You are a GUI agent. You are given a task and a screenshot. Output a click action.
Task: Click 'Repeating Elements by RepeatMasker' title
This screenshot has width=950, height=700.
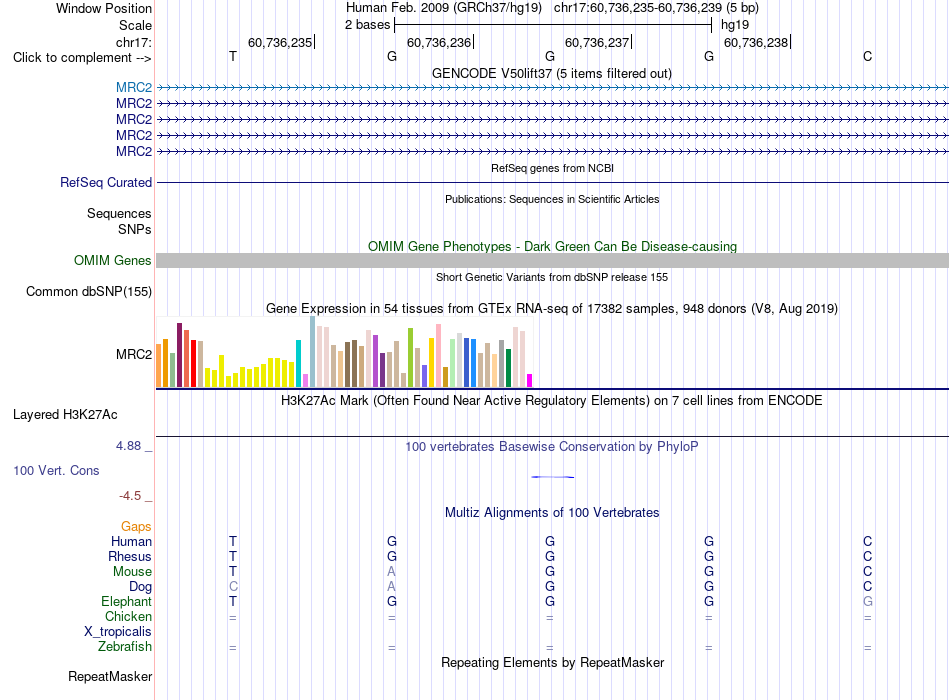(552, 662)
